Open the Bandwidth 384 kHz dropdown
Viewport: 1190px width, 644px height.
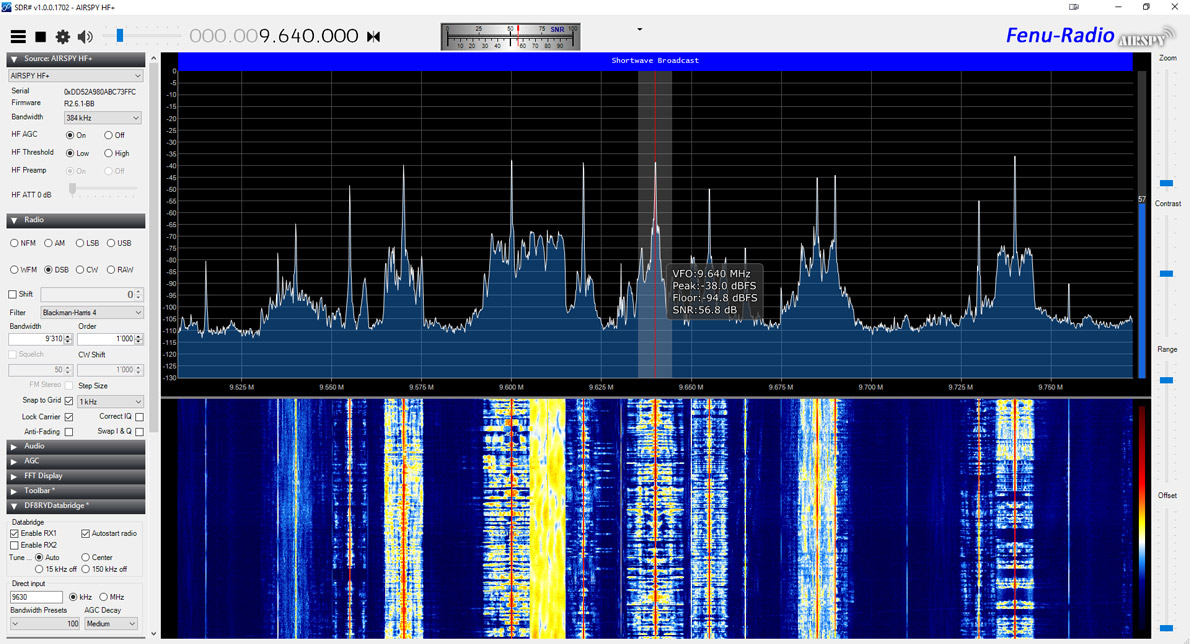click(x=102, y=118)
